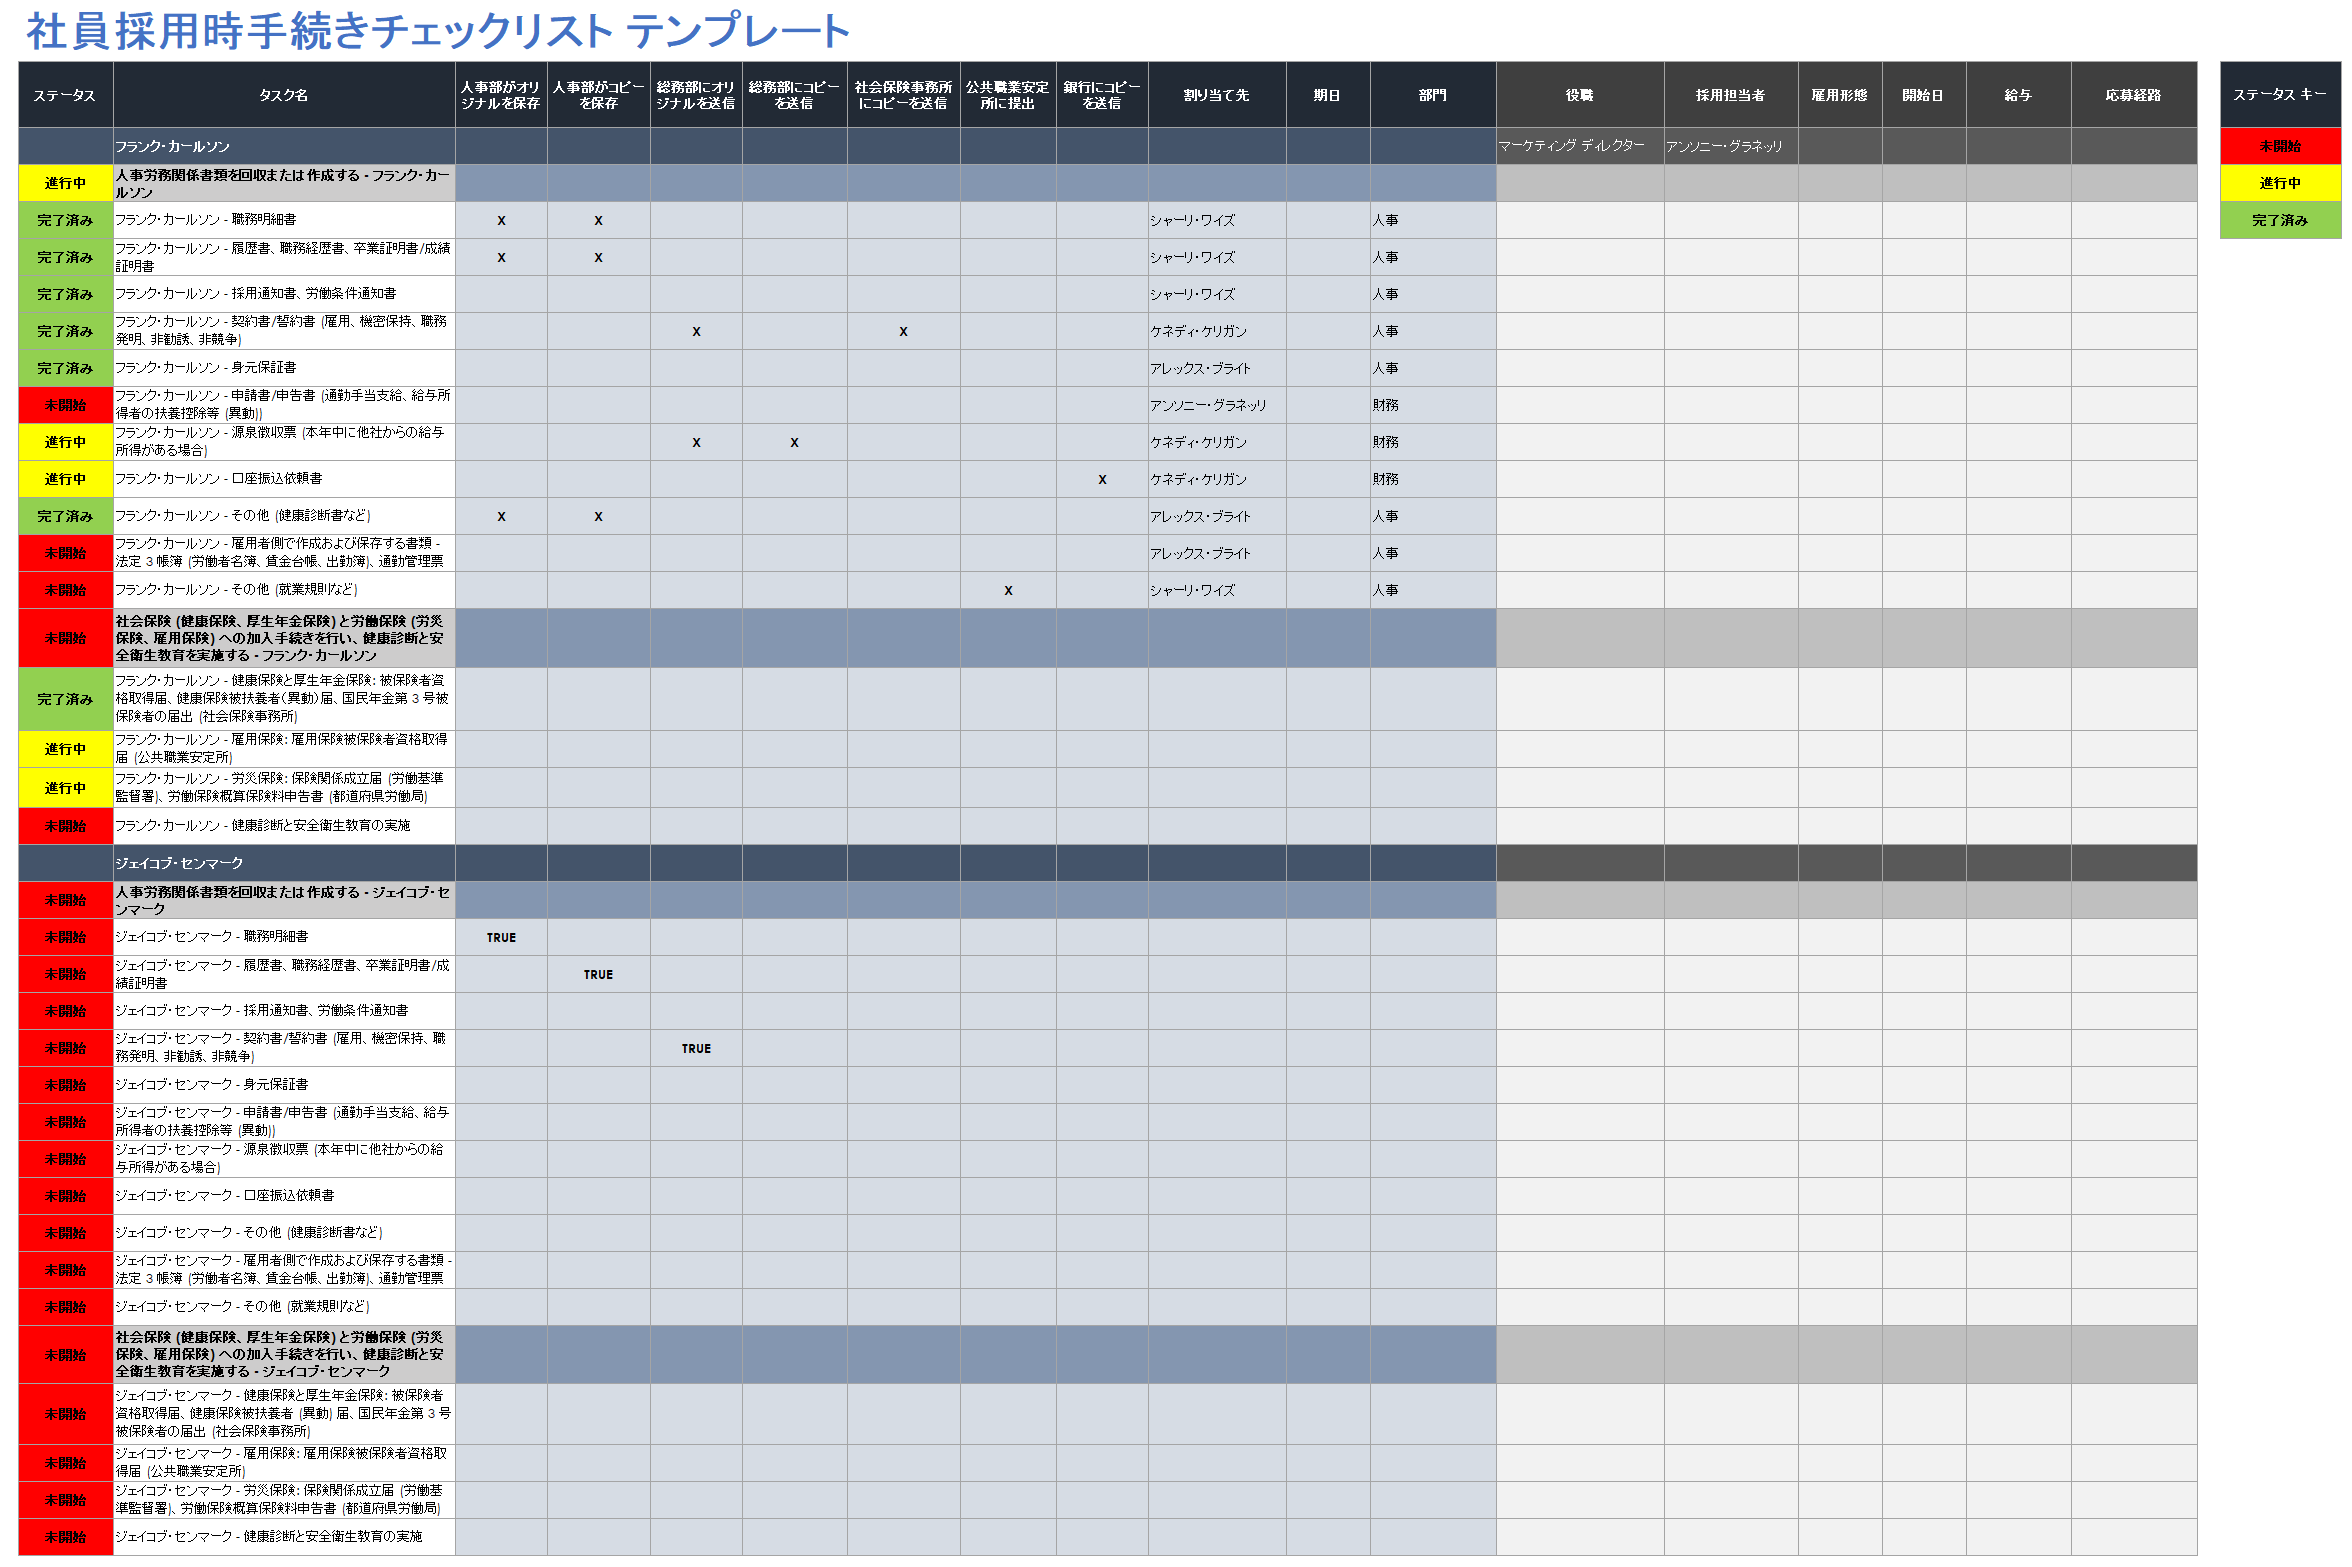Viewport: 2352px width, 1567px height.
Task: Click 未開始 status for フランク 申請書/申告書 row
Action: pos(65,405)
